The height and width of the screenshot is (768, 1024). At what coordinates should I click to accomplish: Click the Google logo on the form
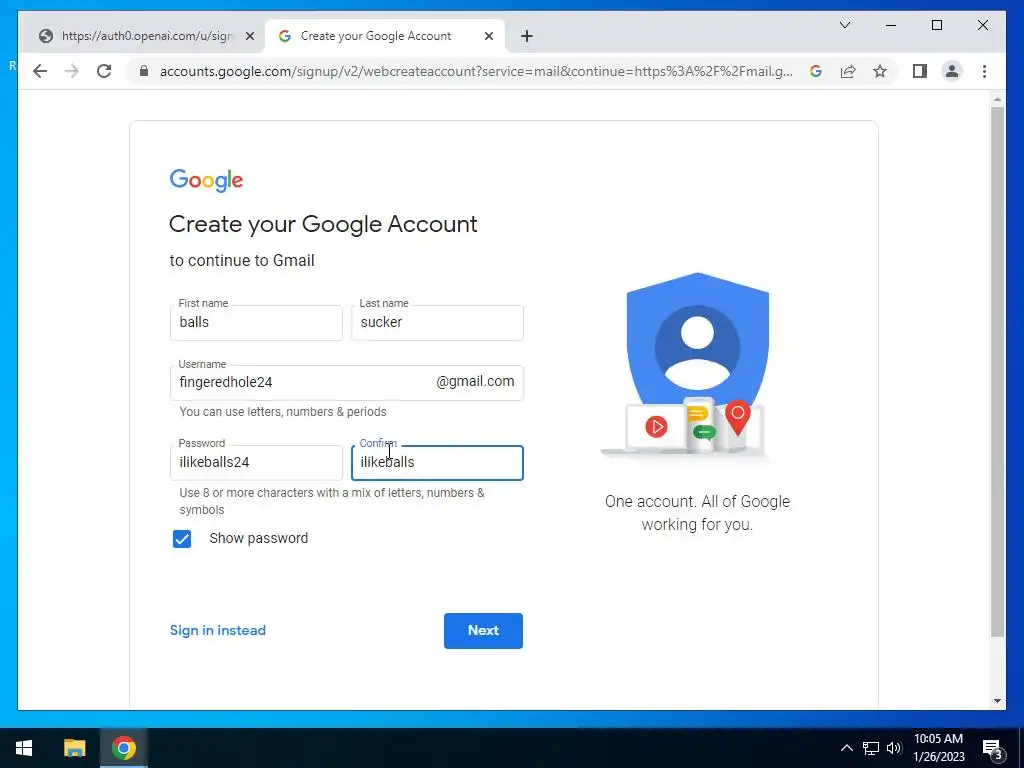(206, 180)
